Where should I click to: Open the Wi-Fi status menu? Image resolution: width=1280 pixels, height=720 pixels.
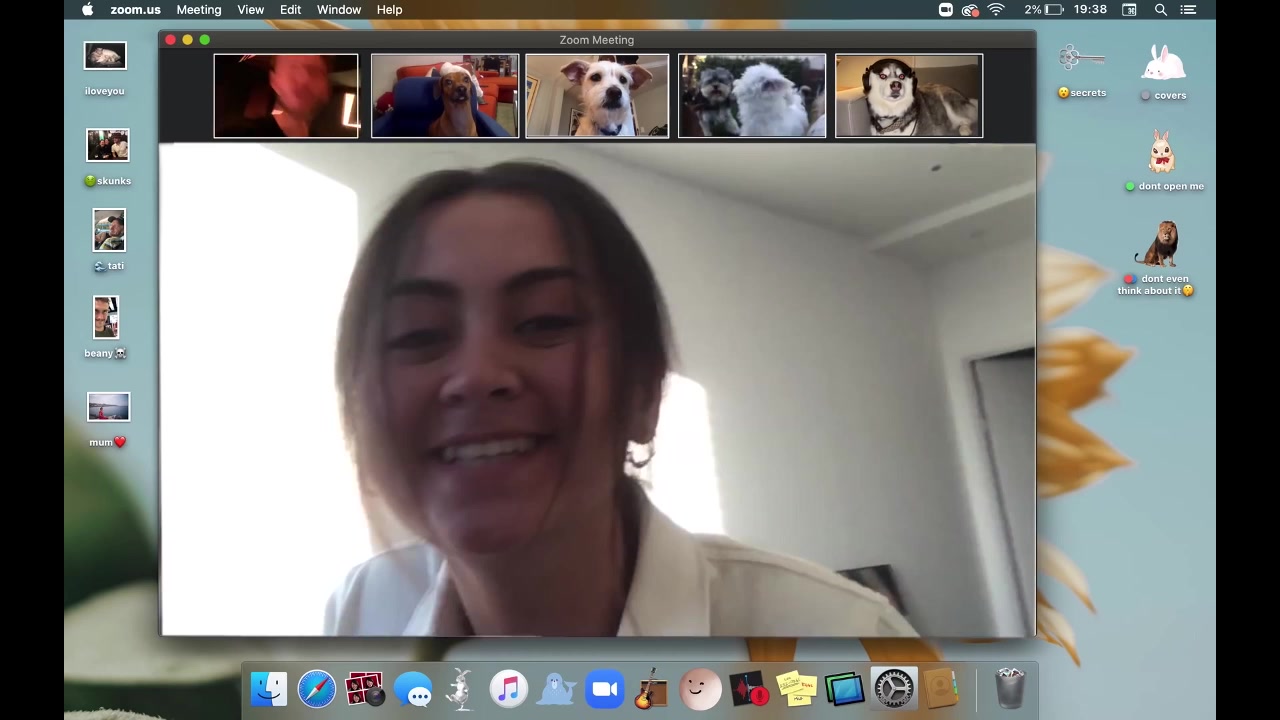pos(996,10)
